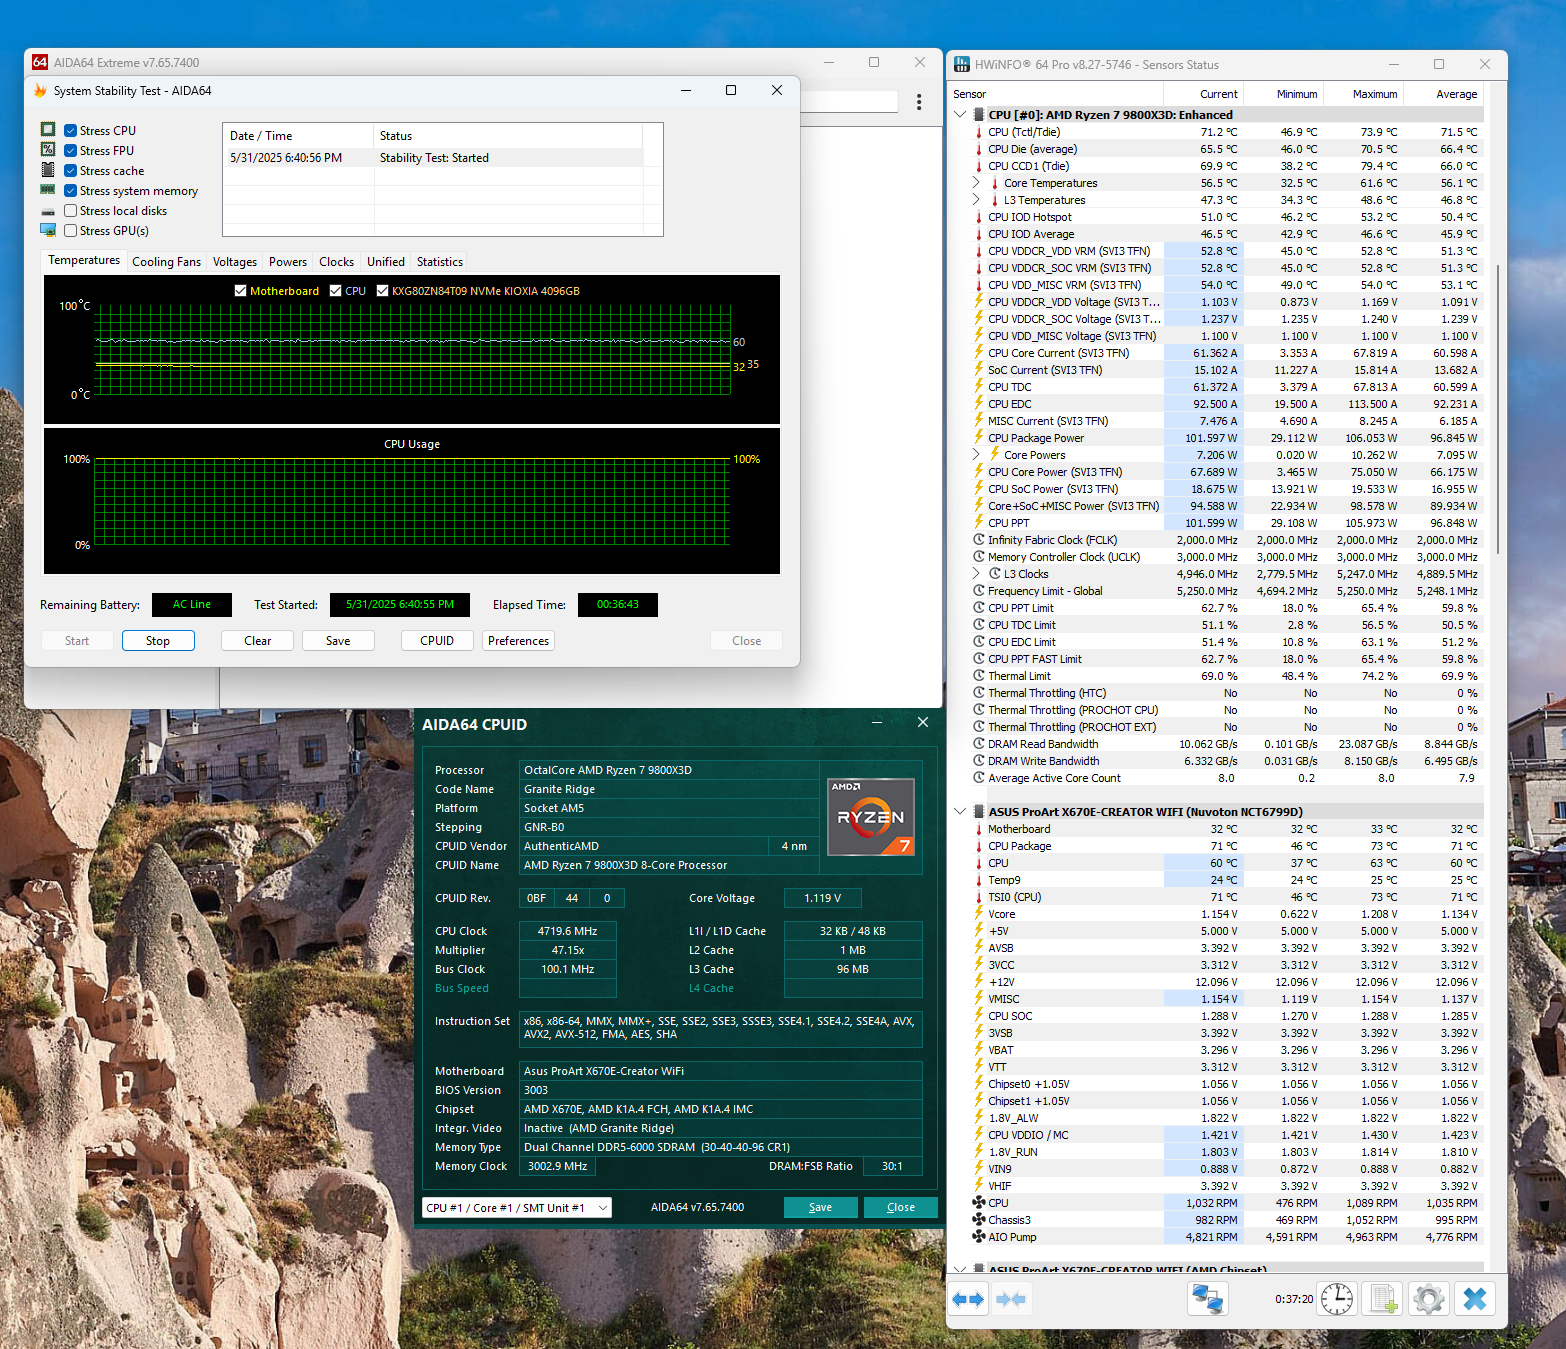Uncheck Stress FPU checkbox

click(x=71, y=150)
